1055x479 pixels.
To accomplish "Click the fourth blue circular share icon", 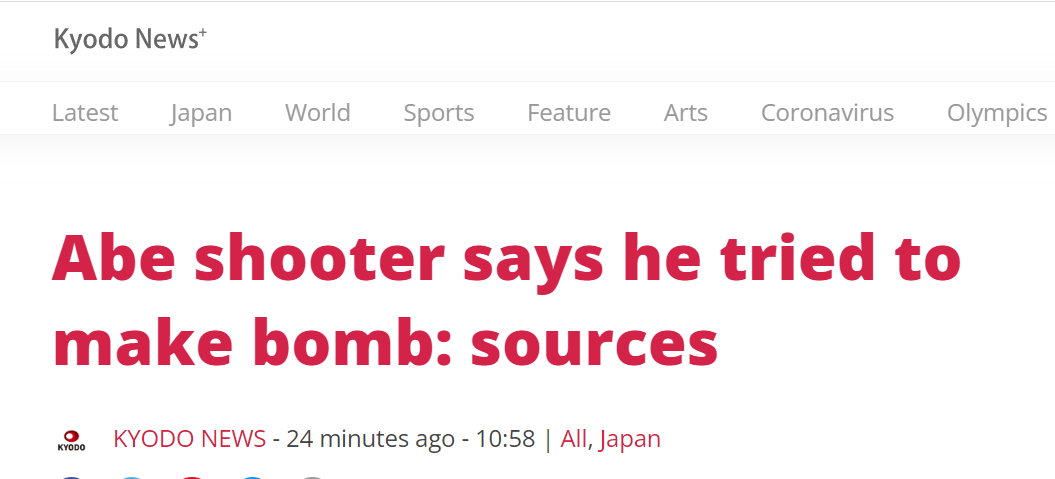I will click(x=252, y=477).
